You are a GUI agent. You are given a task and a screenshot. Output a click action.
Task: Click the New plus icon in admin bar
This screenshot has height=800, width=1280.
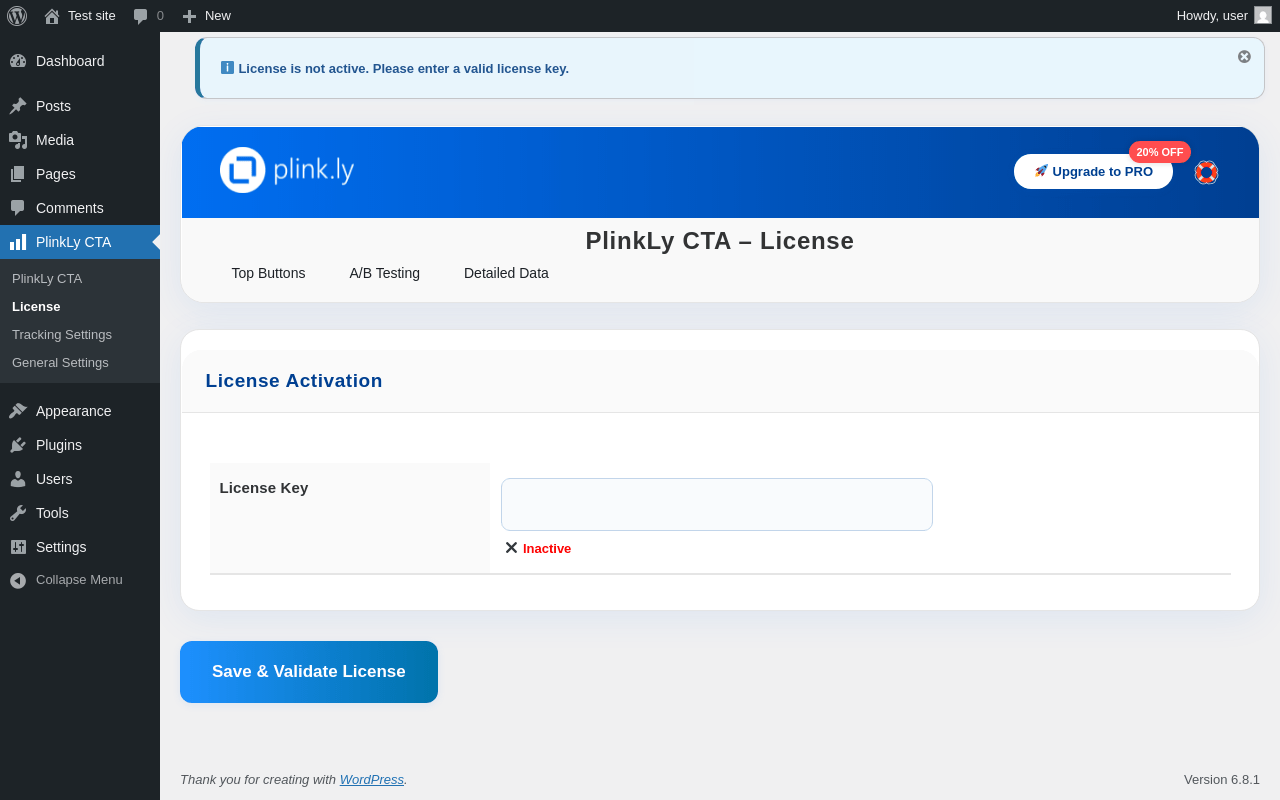point(189,16)
